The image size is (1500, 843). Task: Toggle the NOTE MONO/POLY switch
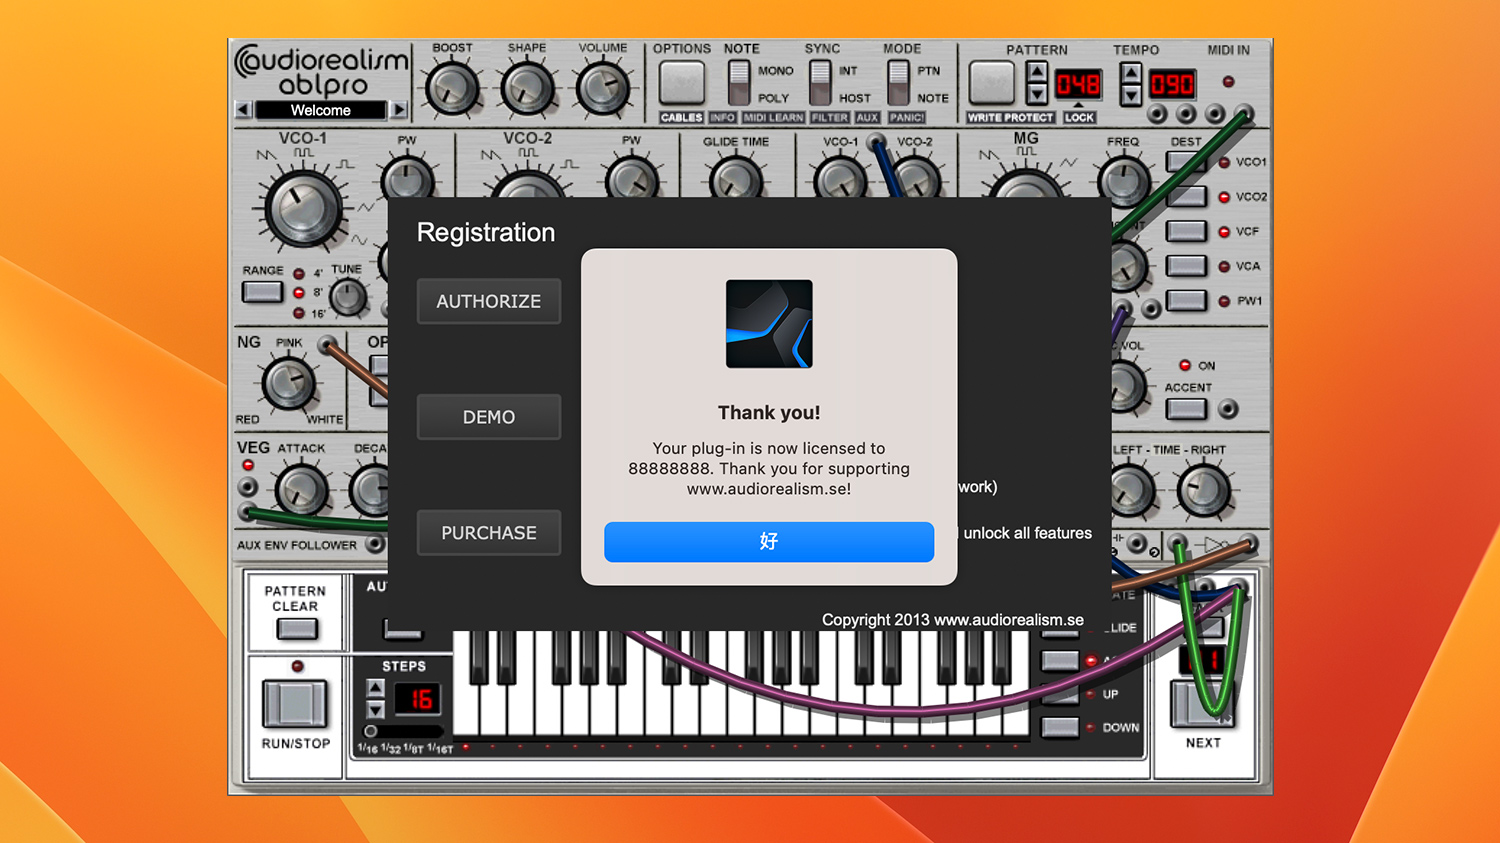pyautogui.click(x=739, y=83)
